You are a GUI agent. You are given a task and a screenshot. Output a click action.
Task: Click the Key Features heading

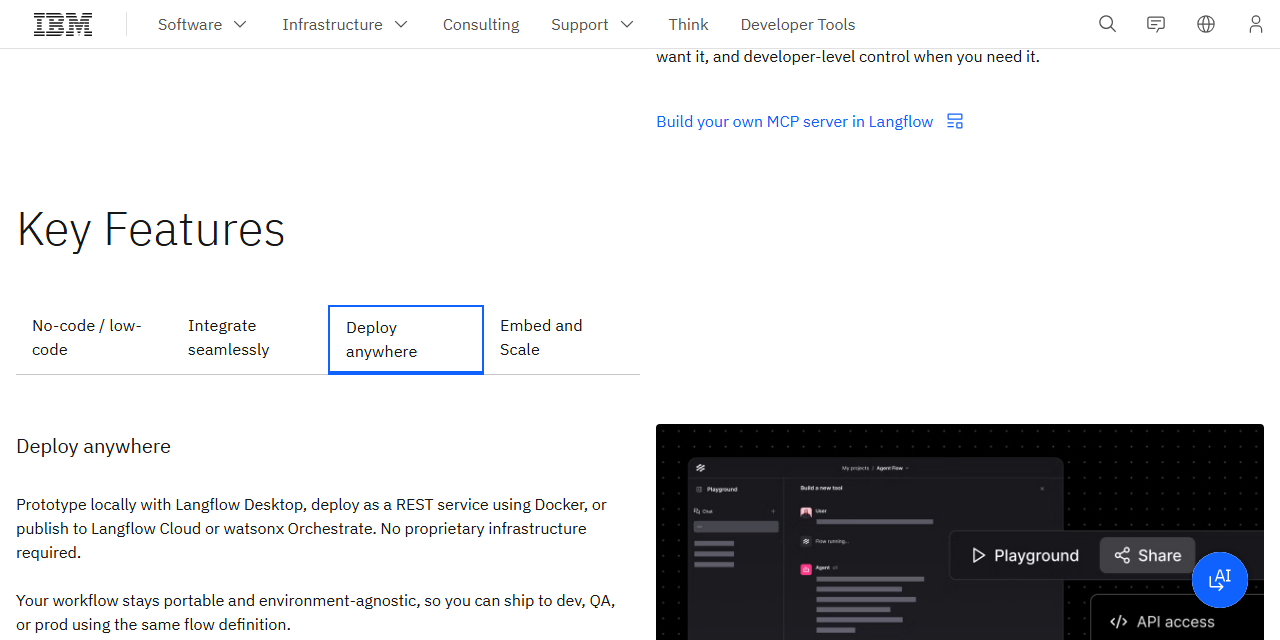point(151,229)
